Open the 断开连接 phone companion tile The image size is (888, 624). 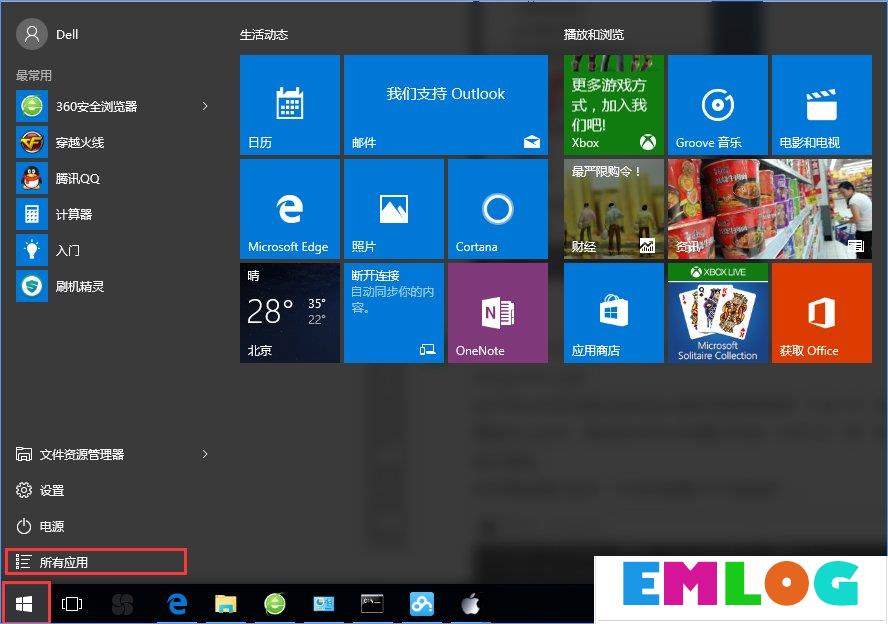click(x=394, y=313)
